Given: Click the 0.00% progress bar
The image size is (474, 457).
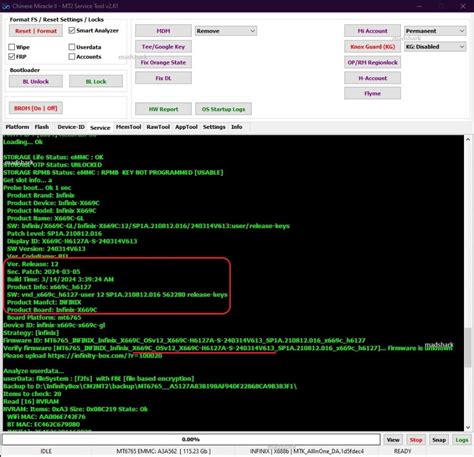Looking at the screenshot, I should [x=191, y=439].
